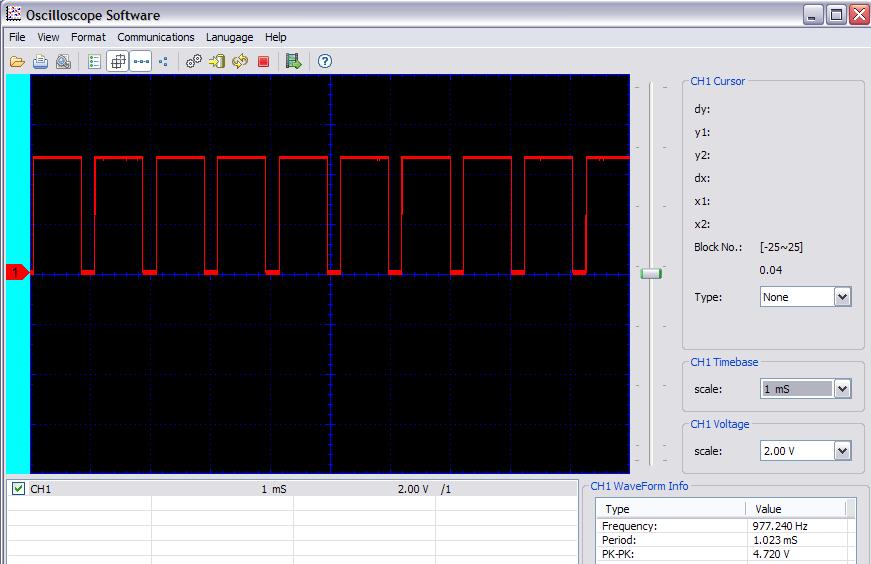This screenshot has height=564, width=871.
Task: Open the CH1 Voltage scale dropdown
Action: pyautogui.click(x=842, y=451)
